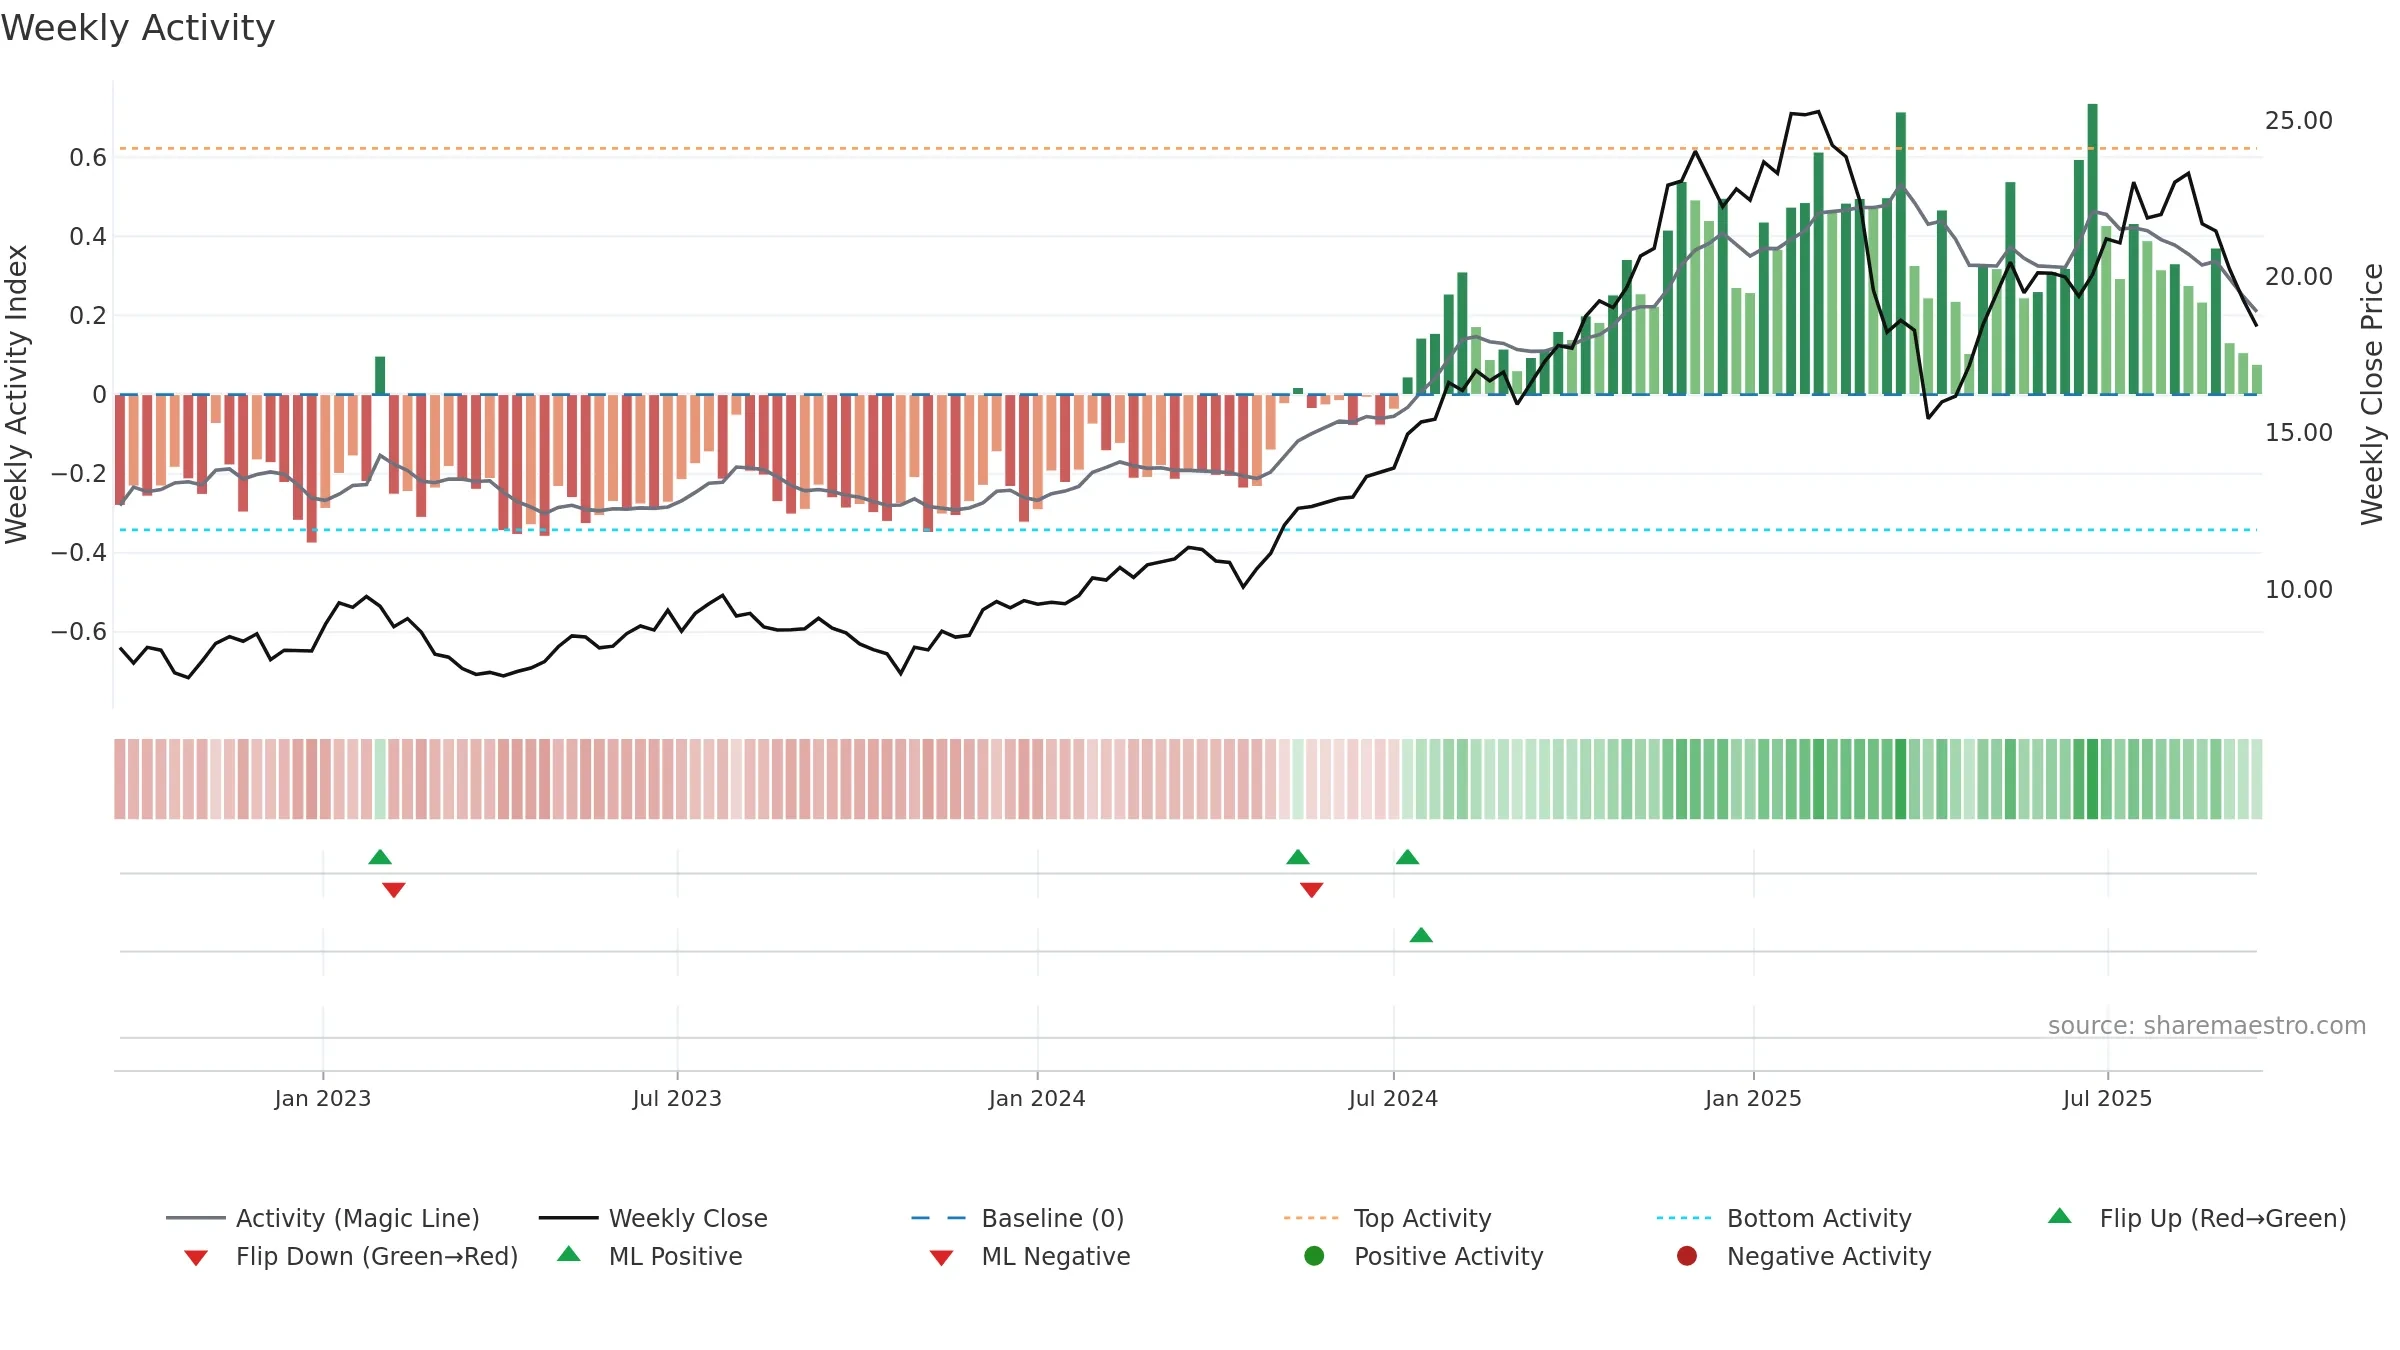Click the red Flip Down triangle in legend
The width and height of the screenshot is (2400, 1350).
coord(196,1258)
